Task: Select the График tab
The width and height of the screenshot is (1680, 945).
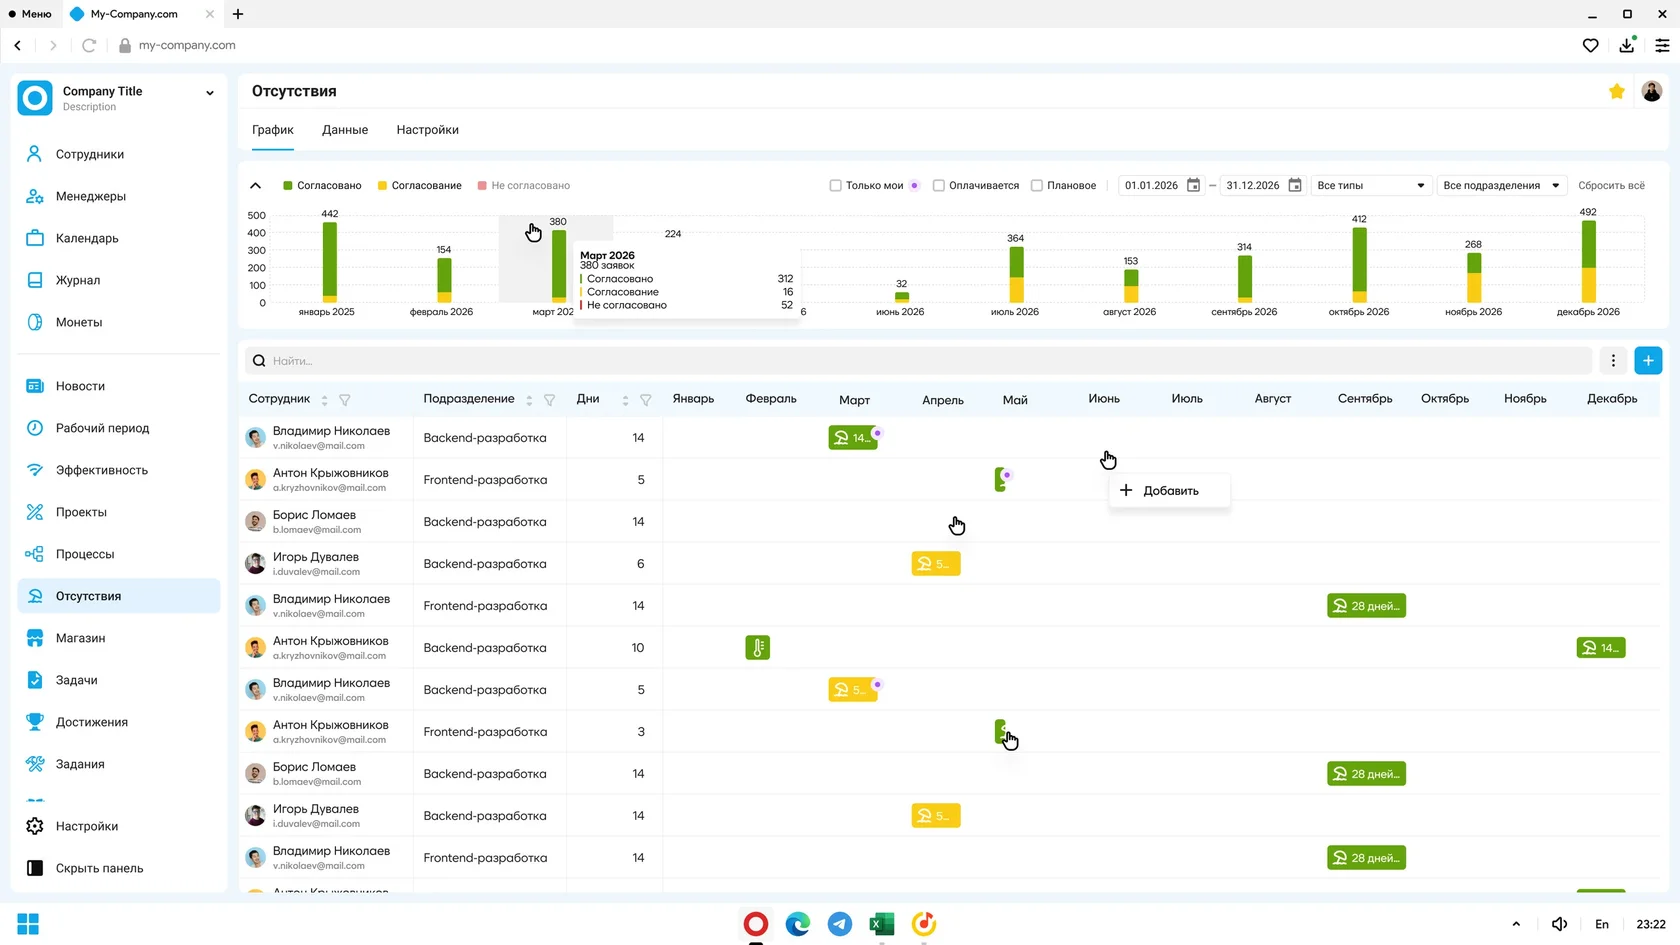Action: [273, 130]
